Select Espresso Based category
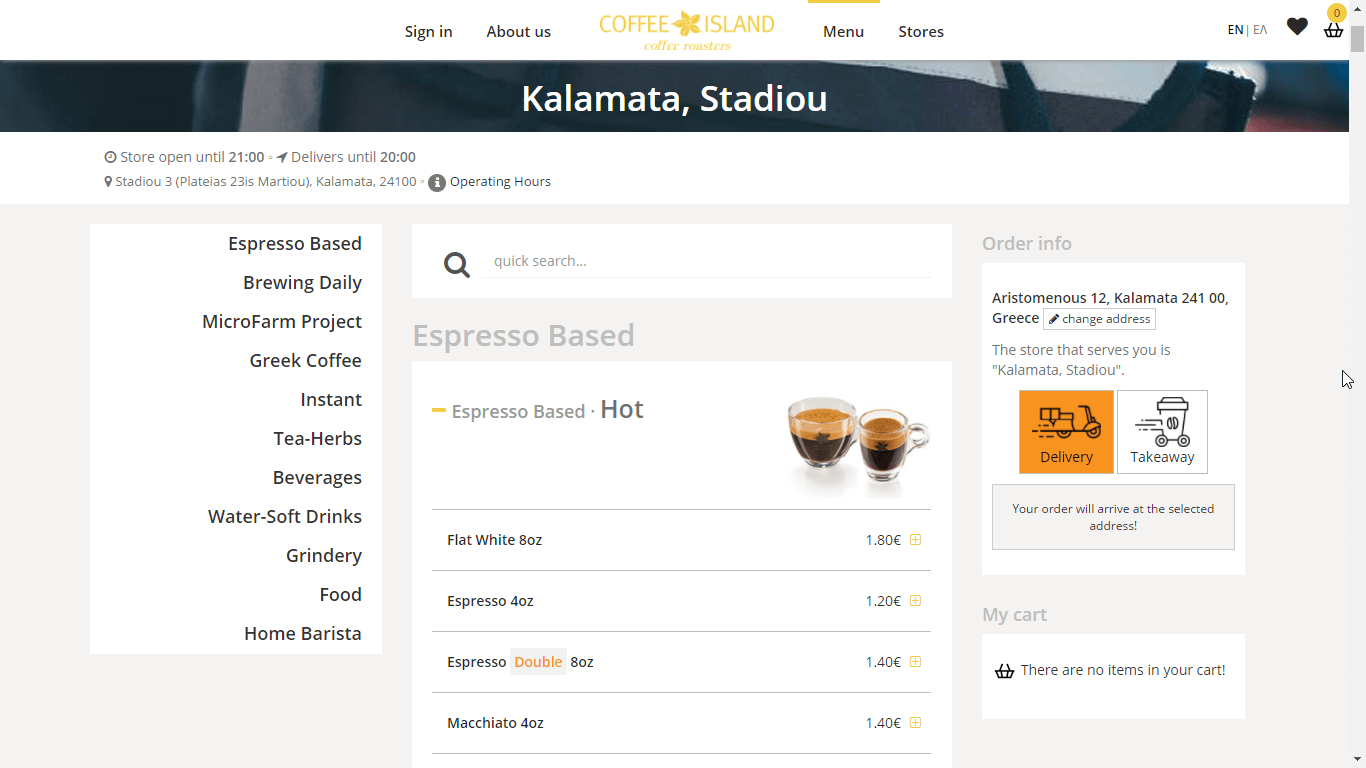Screen dimensions: 1366x768 (x=295, y=244)
